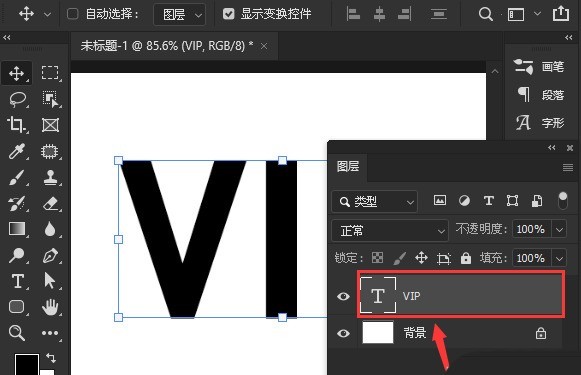581x375 pixels.
Task: Toggle the 自动选择 checkbox
Action: click(x=72, y=14)
